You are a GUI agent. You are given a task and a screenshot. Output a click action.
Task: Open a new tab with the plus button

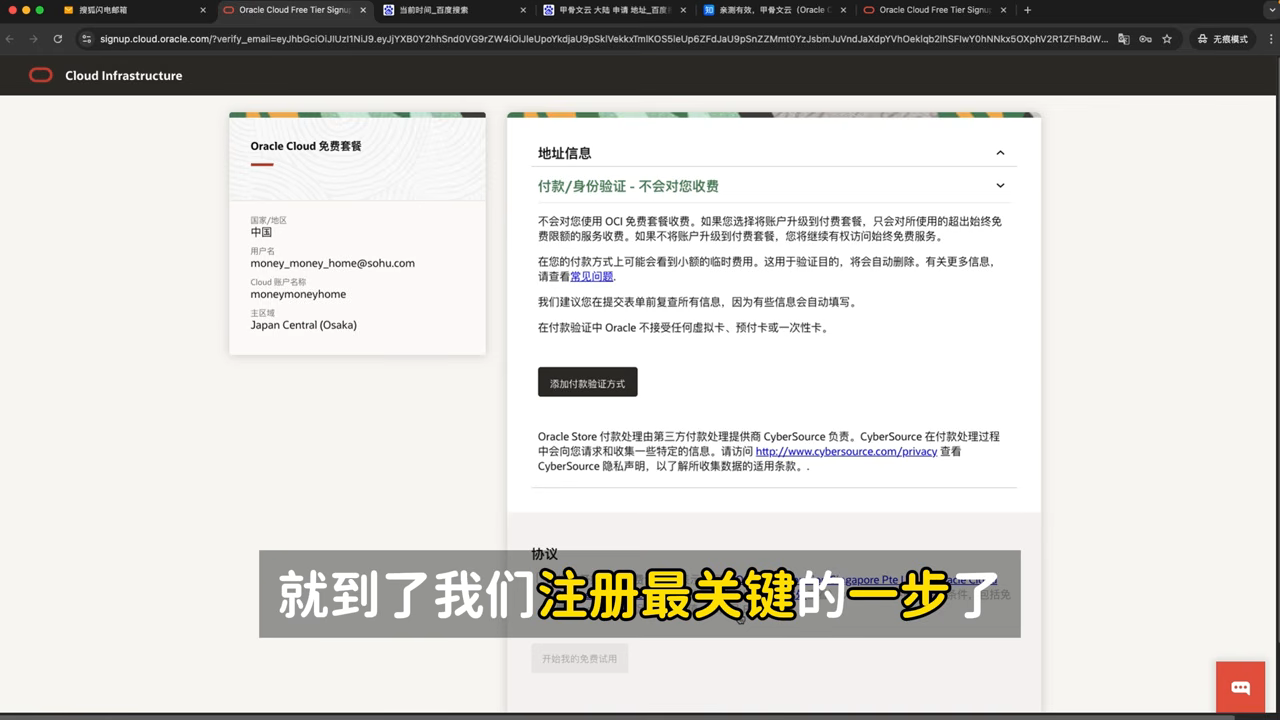(1027, 10)
